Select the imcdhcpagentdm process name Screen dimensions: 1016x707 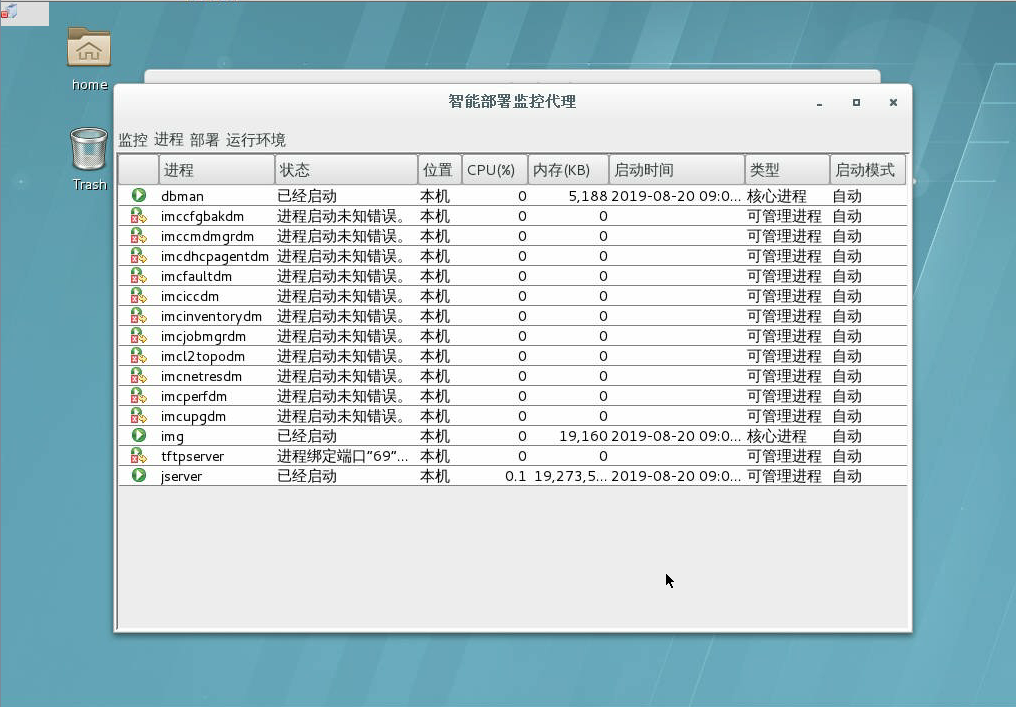(x=214, y=256)
